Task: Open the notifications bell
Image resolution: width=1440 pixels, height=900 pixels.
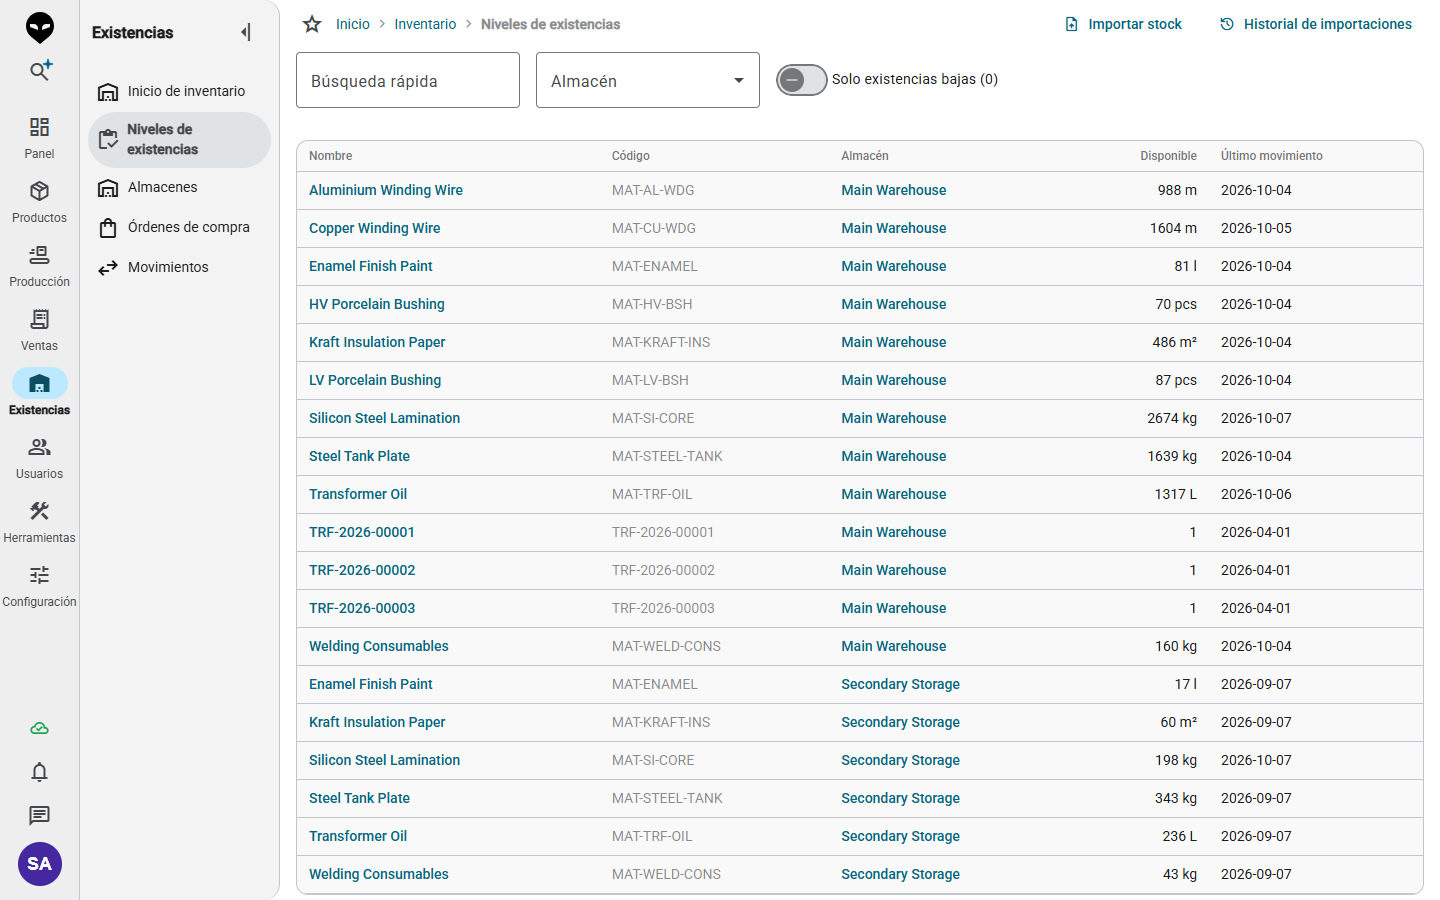Action: pyautogui.click(x=39, y=772)
